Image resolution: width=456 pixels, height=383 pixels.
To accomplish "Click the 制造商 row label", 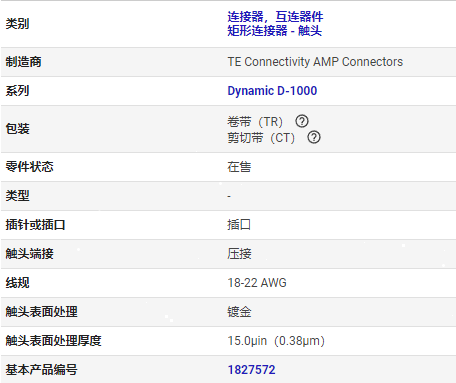I will (x=23, y=62).
